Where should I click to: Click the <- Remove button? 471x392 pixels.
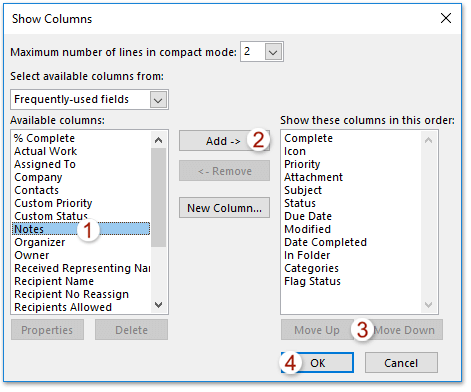point(224,171)
